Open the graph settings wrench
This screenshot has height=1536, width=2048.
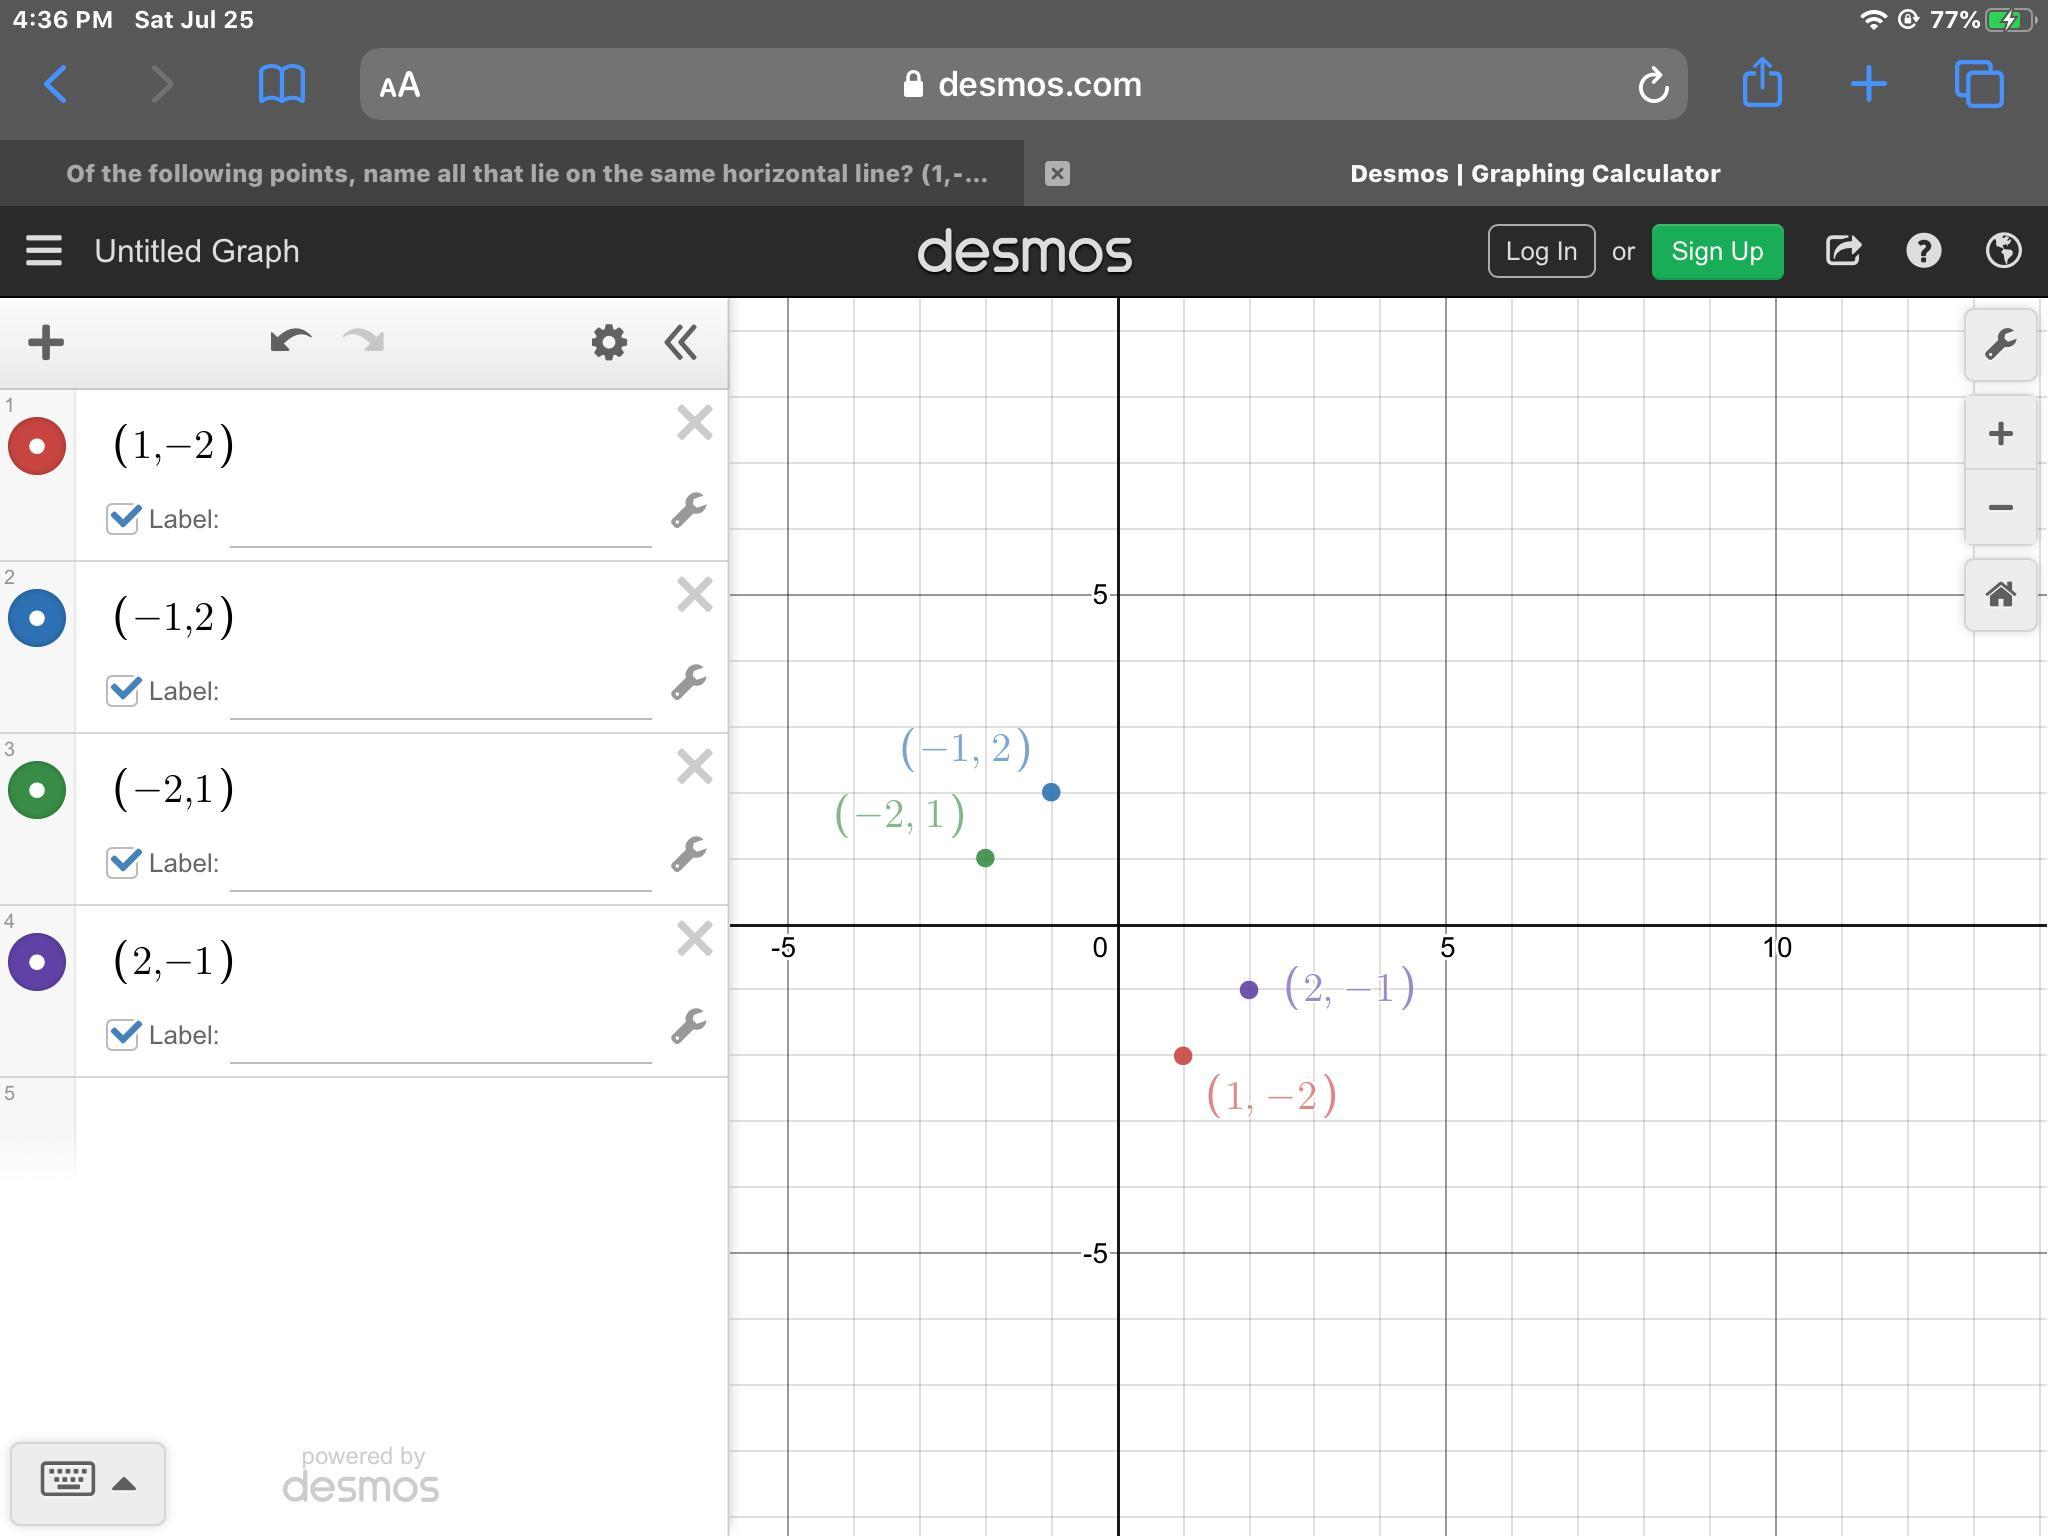click(2000, 345)
